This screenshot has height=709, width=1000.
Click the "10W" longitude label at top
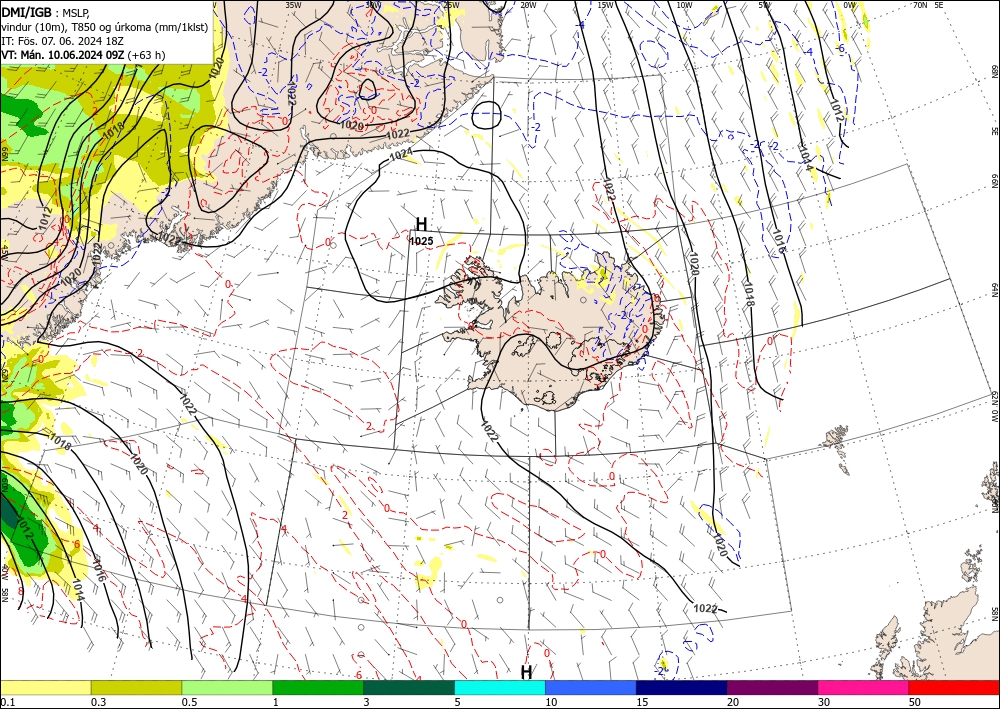click(x=684, y=5)
